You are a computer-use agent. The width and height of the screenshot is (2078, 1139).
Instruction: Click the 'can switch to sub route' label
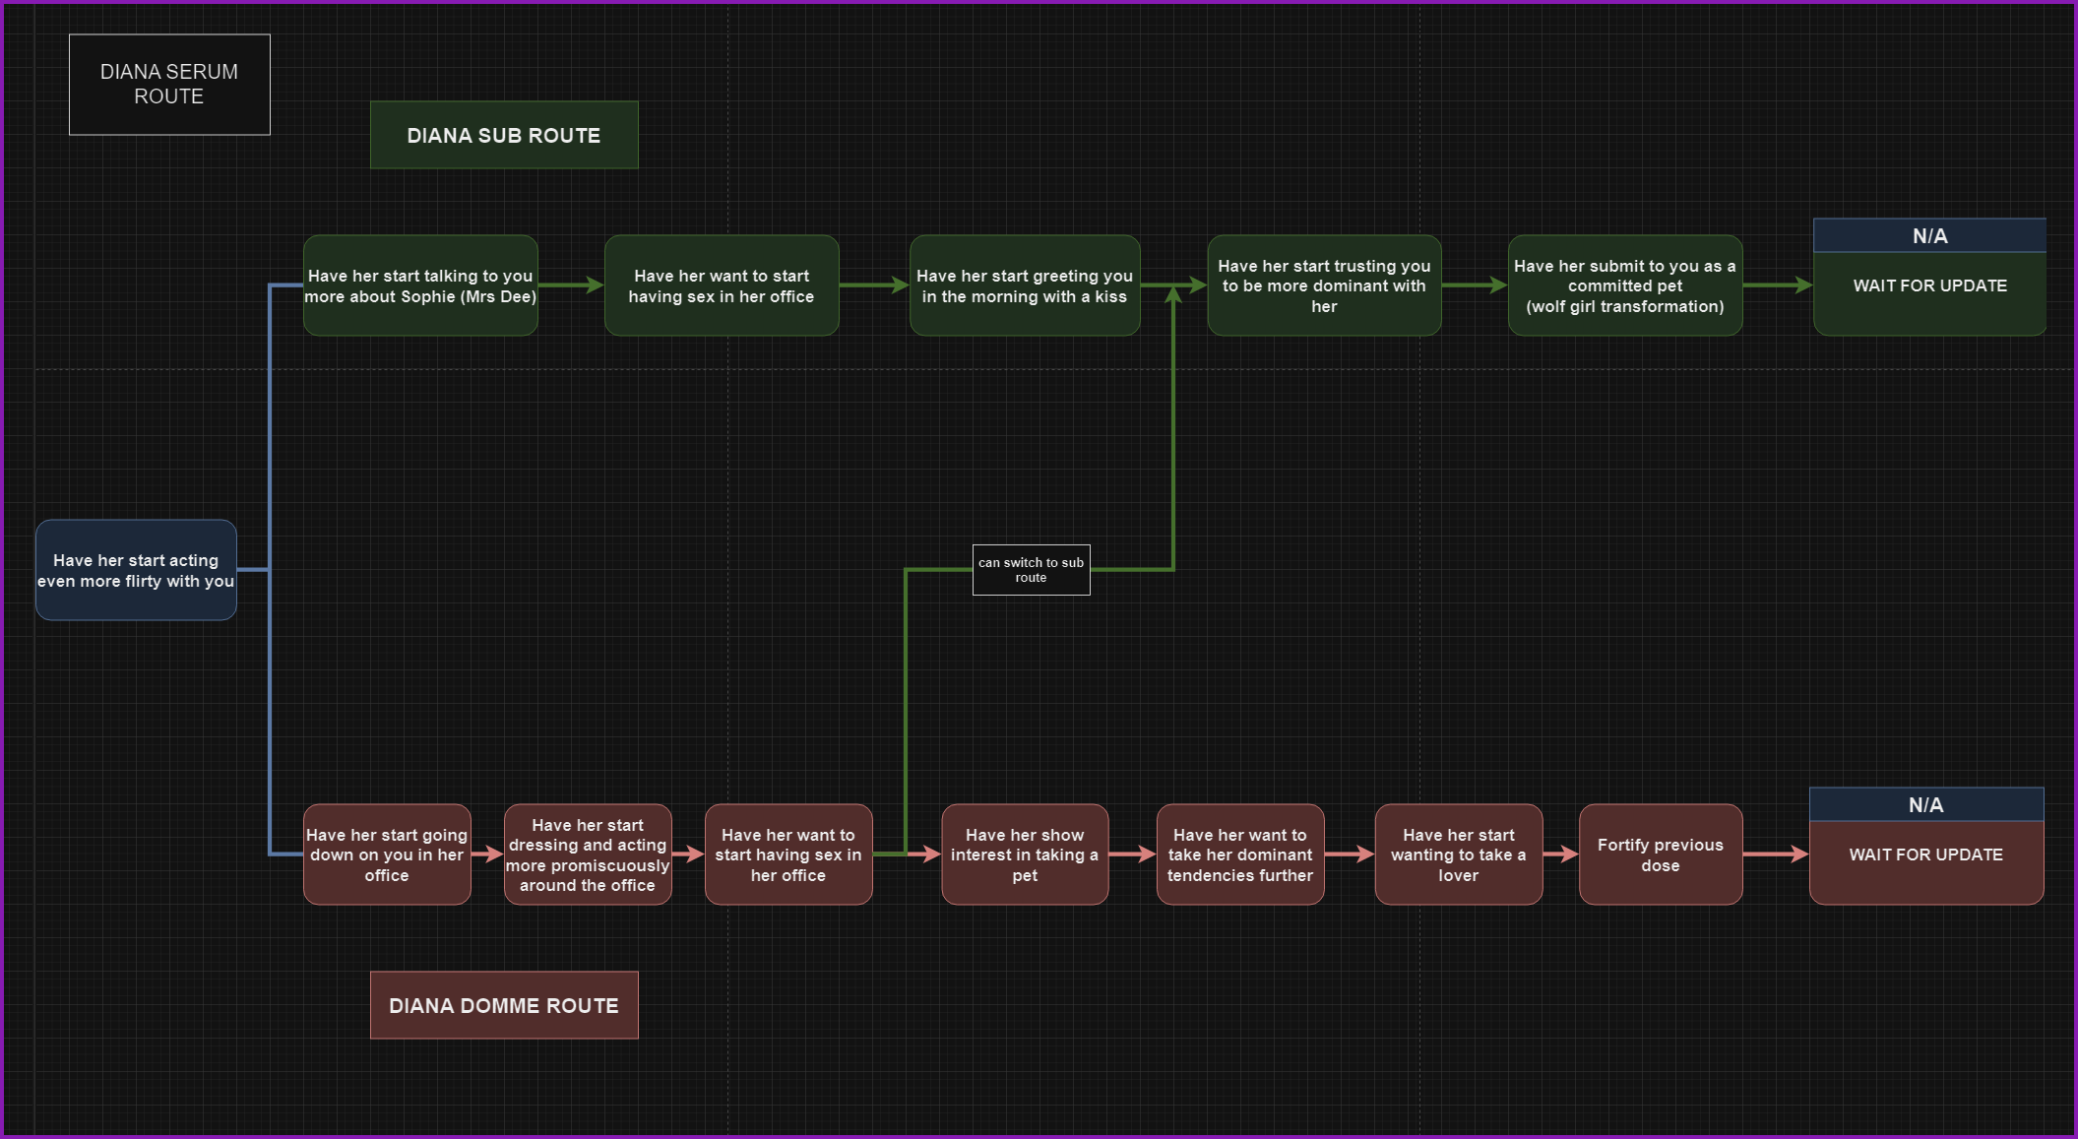[1031, 570]
